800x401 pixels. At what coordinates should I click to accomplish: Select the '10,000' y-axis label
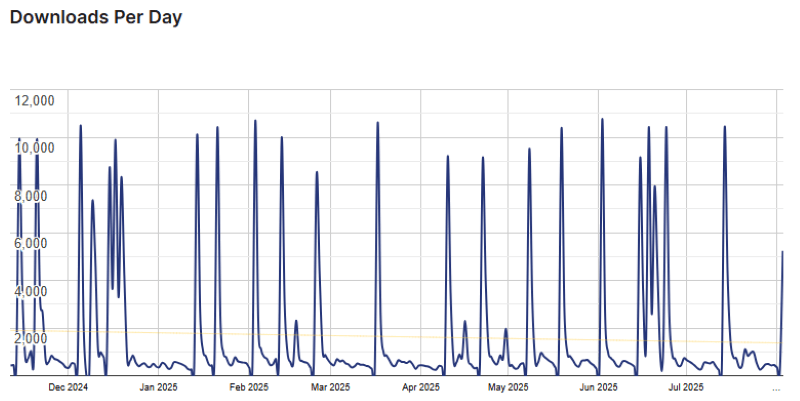34,148
